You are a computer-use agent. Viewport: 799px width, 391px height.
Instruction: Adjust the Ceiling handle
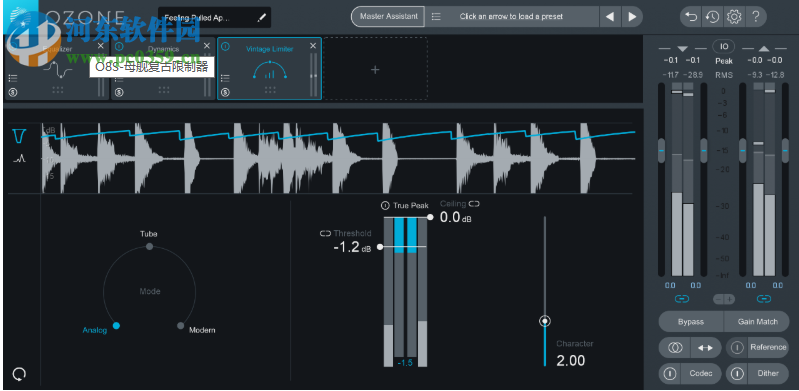[430, 217]
